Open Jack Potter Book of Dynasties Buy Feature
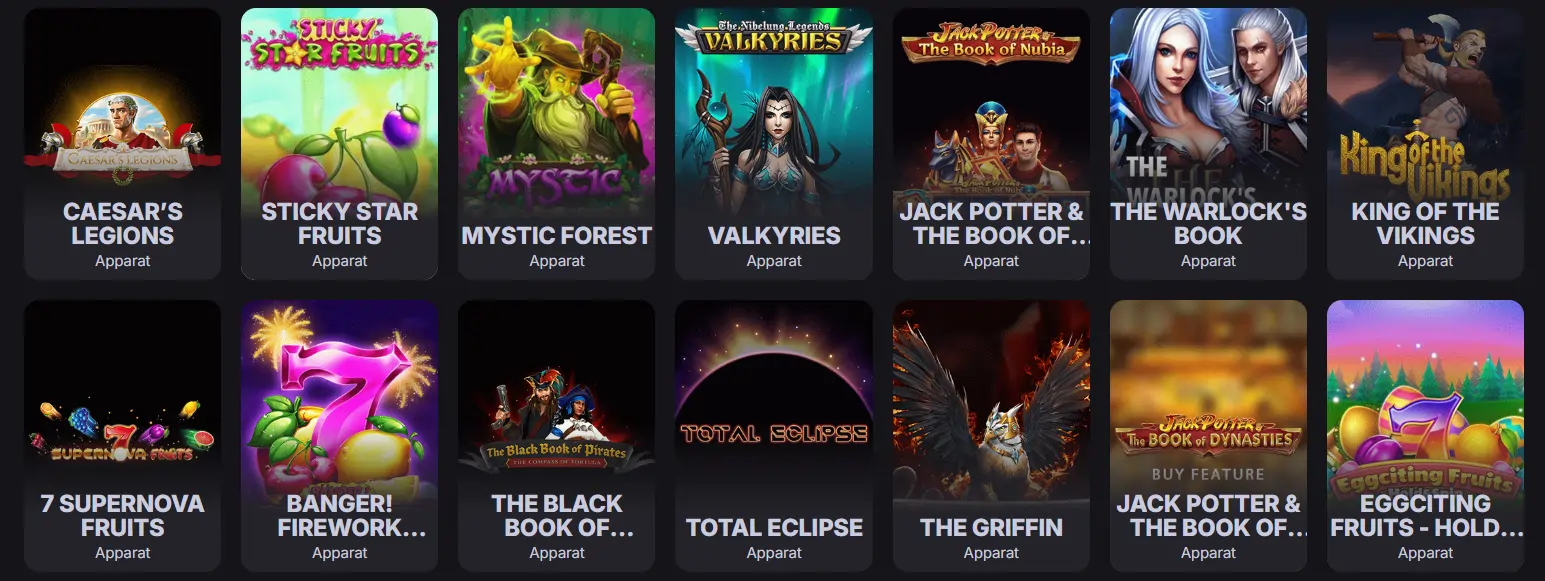Viewport: 1545px width, 581px height. pos(1208,436)
